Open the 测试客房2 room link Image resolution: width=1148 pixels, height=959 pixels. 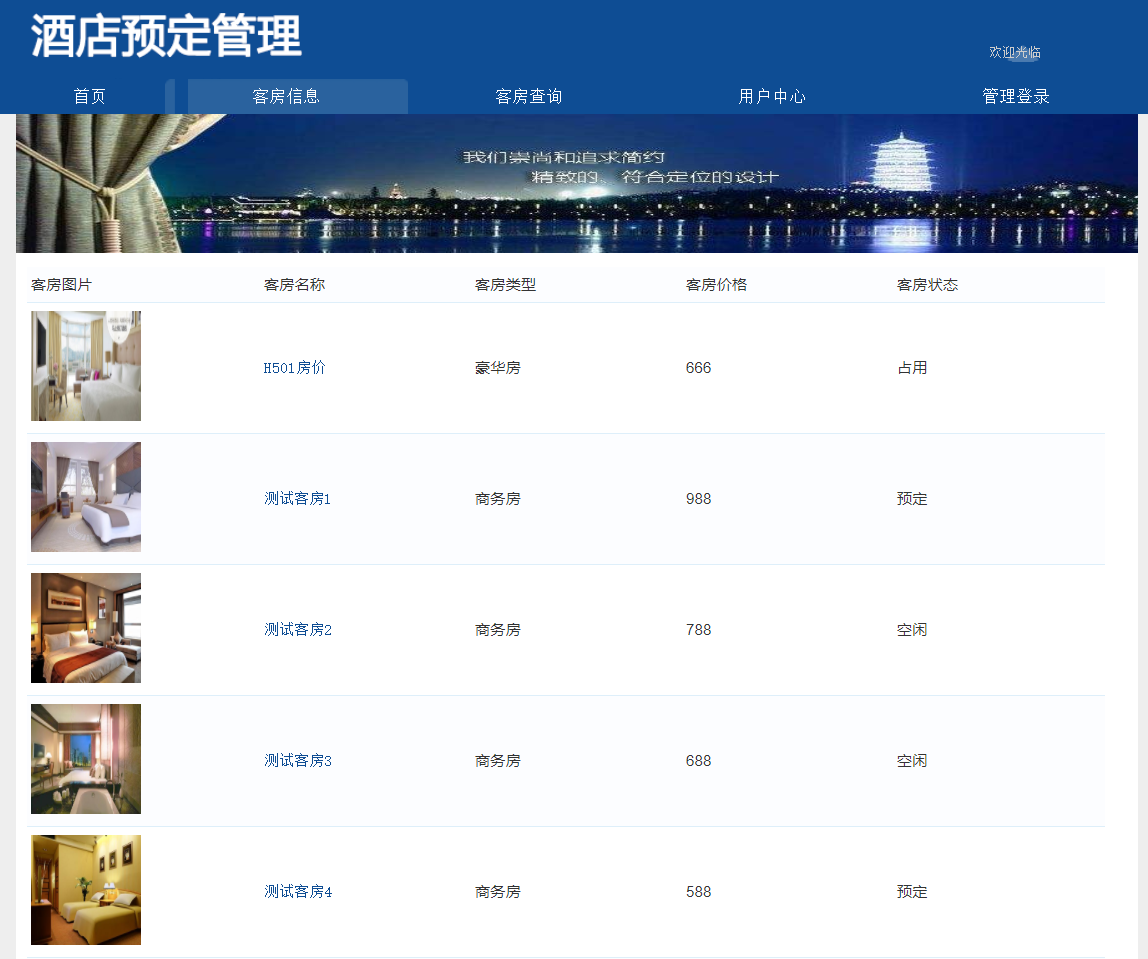pyautogui.click(x=297, y=630)
